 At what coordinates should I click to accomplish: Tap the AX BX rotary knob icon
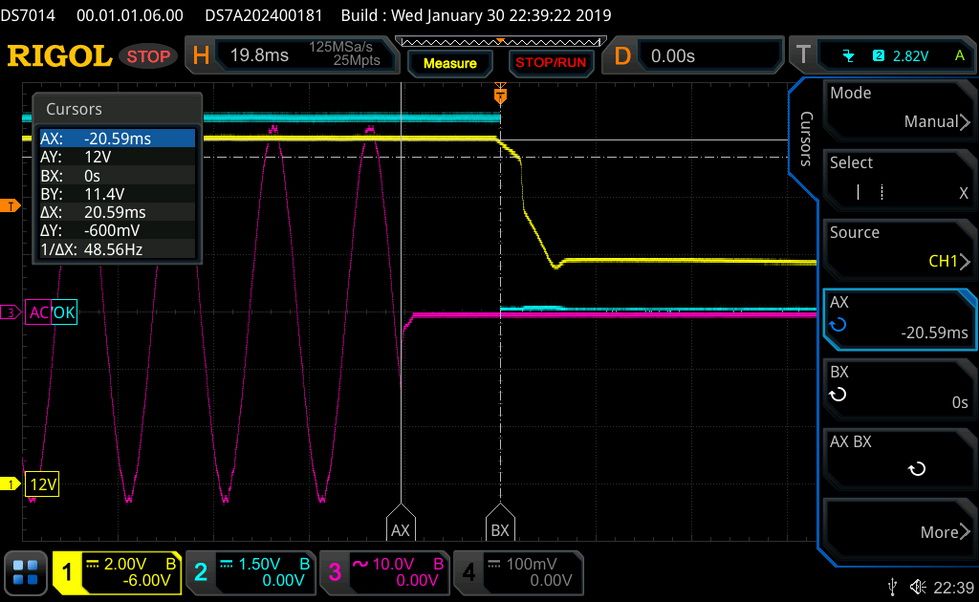coord(917,468)
